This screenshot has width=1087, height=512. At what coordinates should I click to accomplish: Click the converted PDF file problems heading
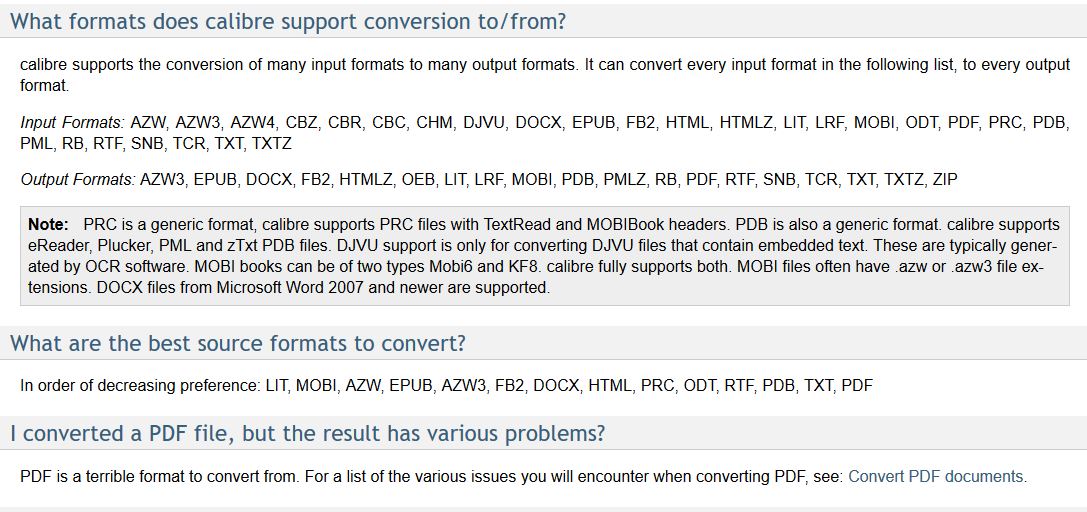tap(307, 434)
